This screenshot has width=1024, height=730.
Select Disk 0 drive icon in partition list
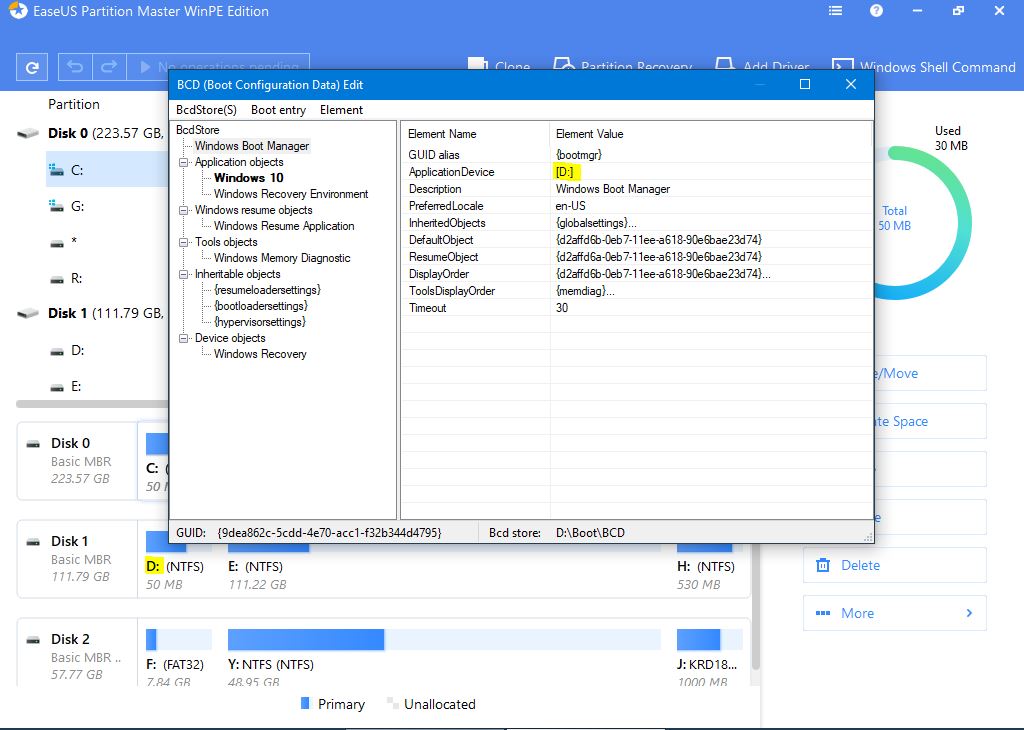pyautogui.click(x=29, y=133)
